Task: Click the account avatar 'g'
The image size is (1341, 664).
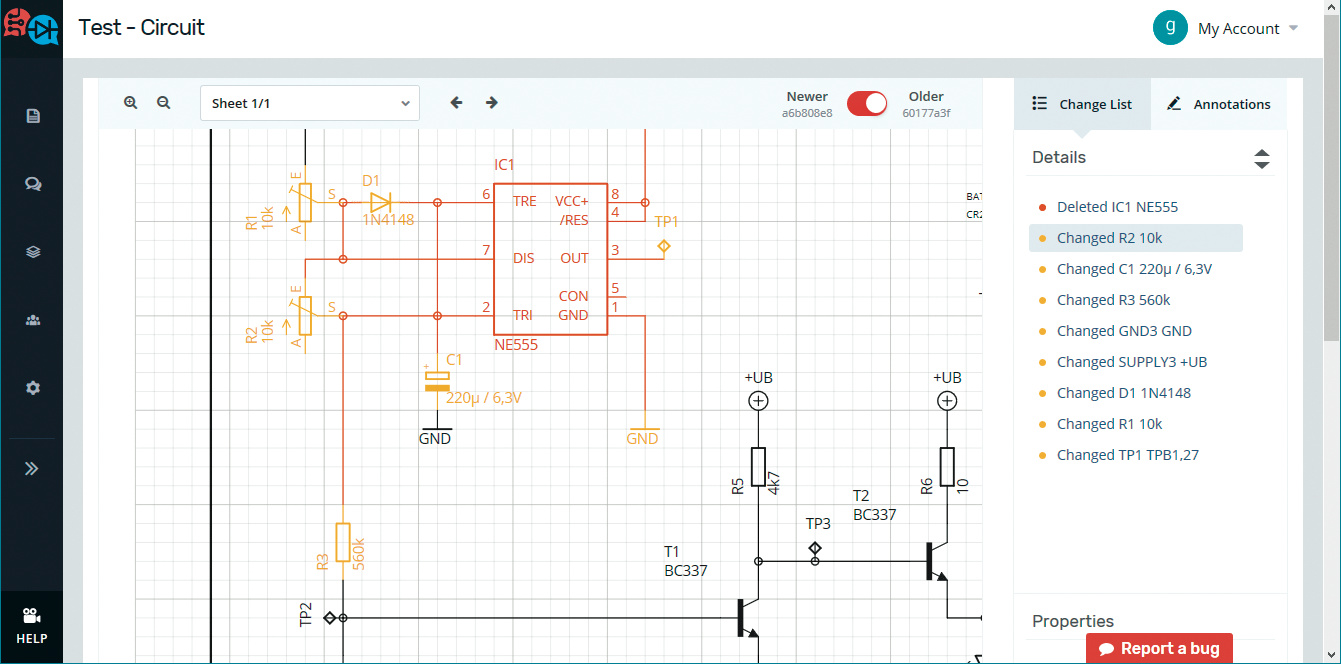Action: (1170, 28)
